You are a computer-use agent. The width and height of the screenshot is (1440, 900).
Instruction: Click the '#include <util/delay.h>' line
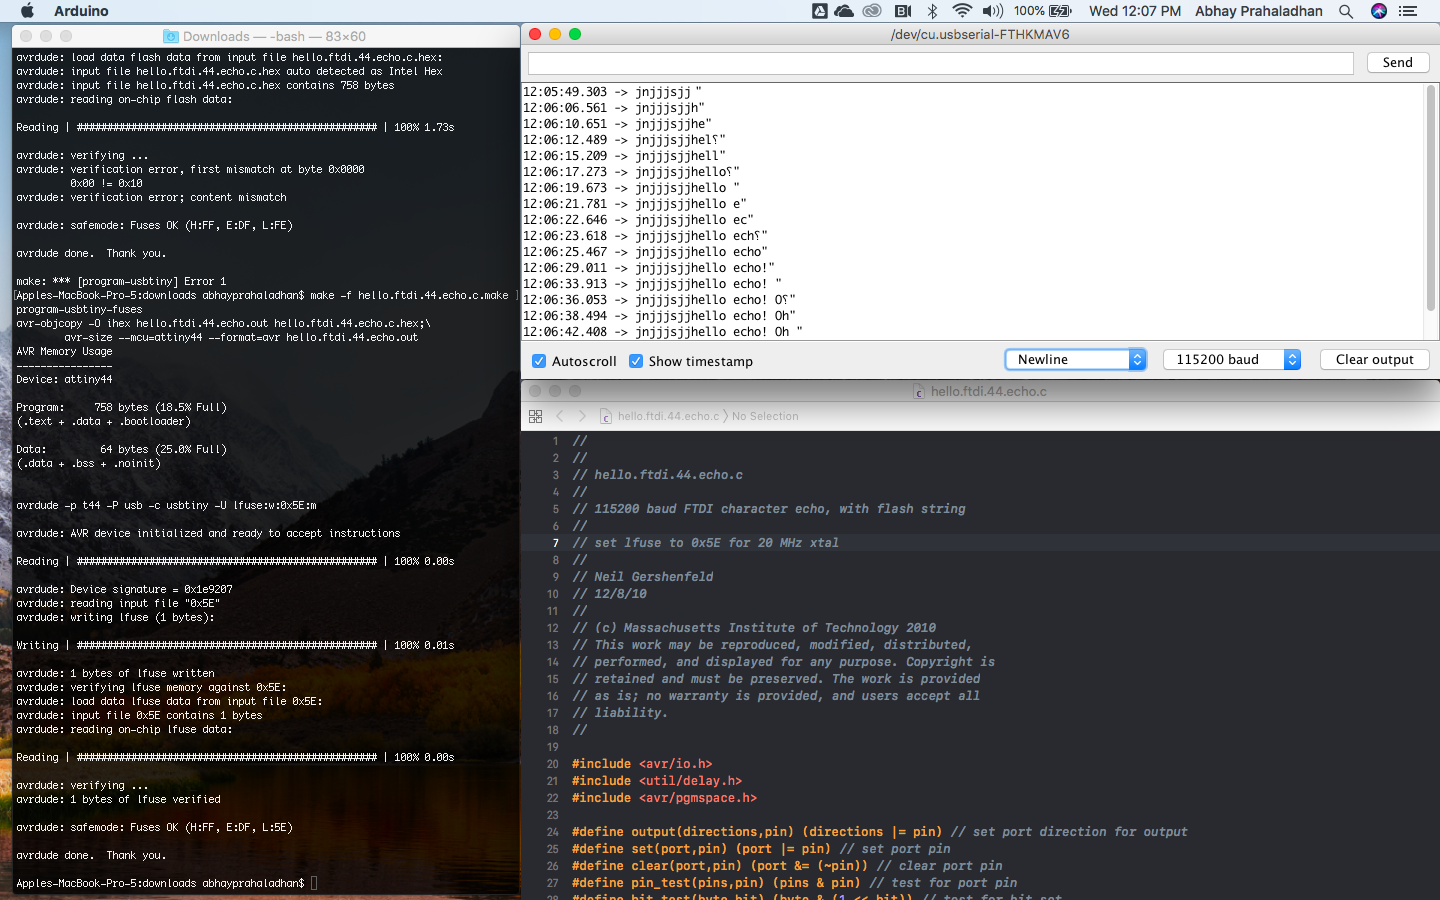point(657,781)
